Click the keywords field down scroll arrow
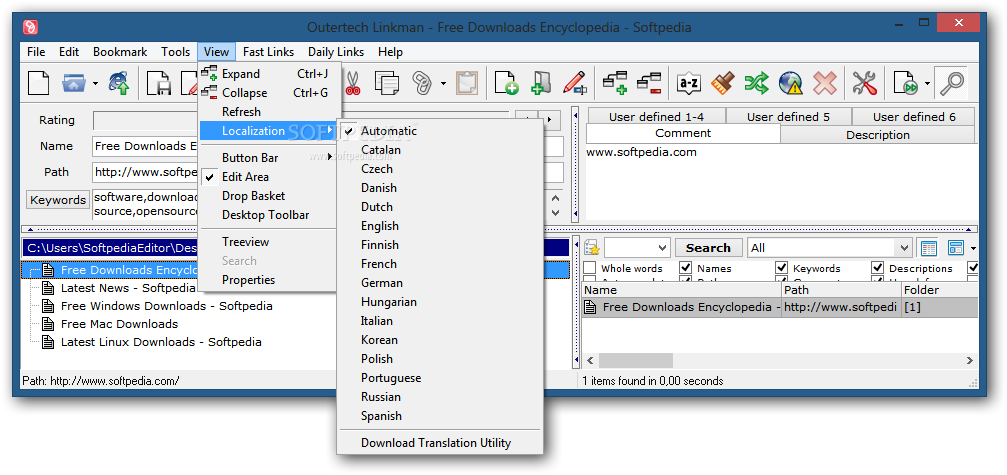Image resolution: width=1007 pixels, height=475 pixels. click(x=556, y=212)
